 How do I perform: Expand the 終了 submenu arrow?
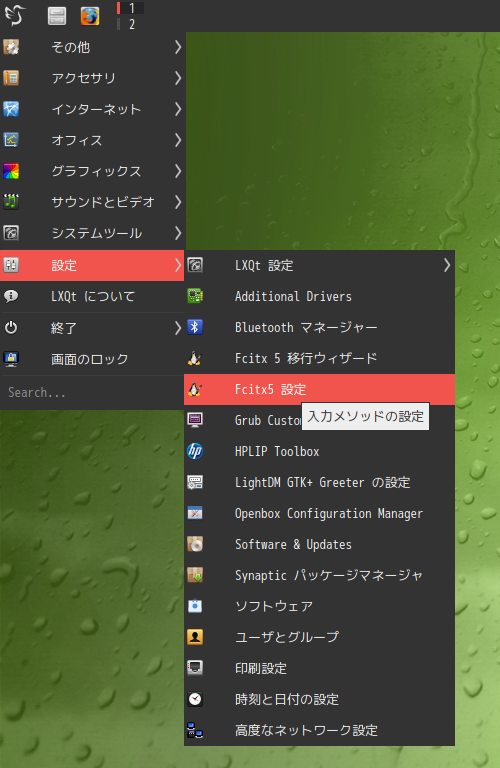click(178, 328)
